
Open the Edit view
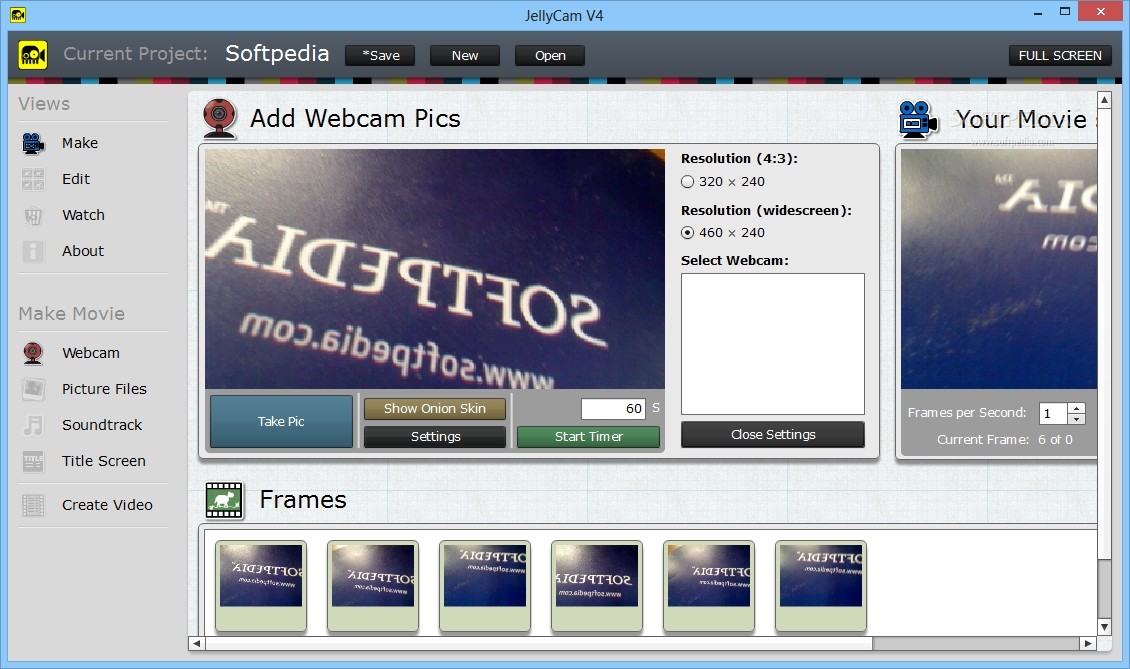[76, 179]
